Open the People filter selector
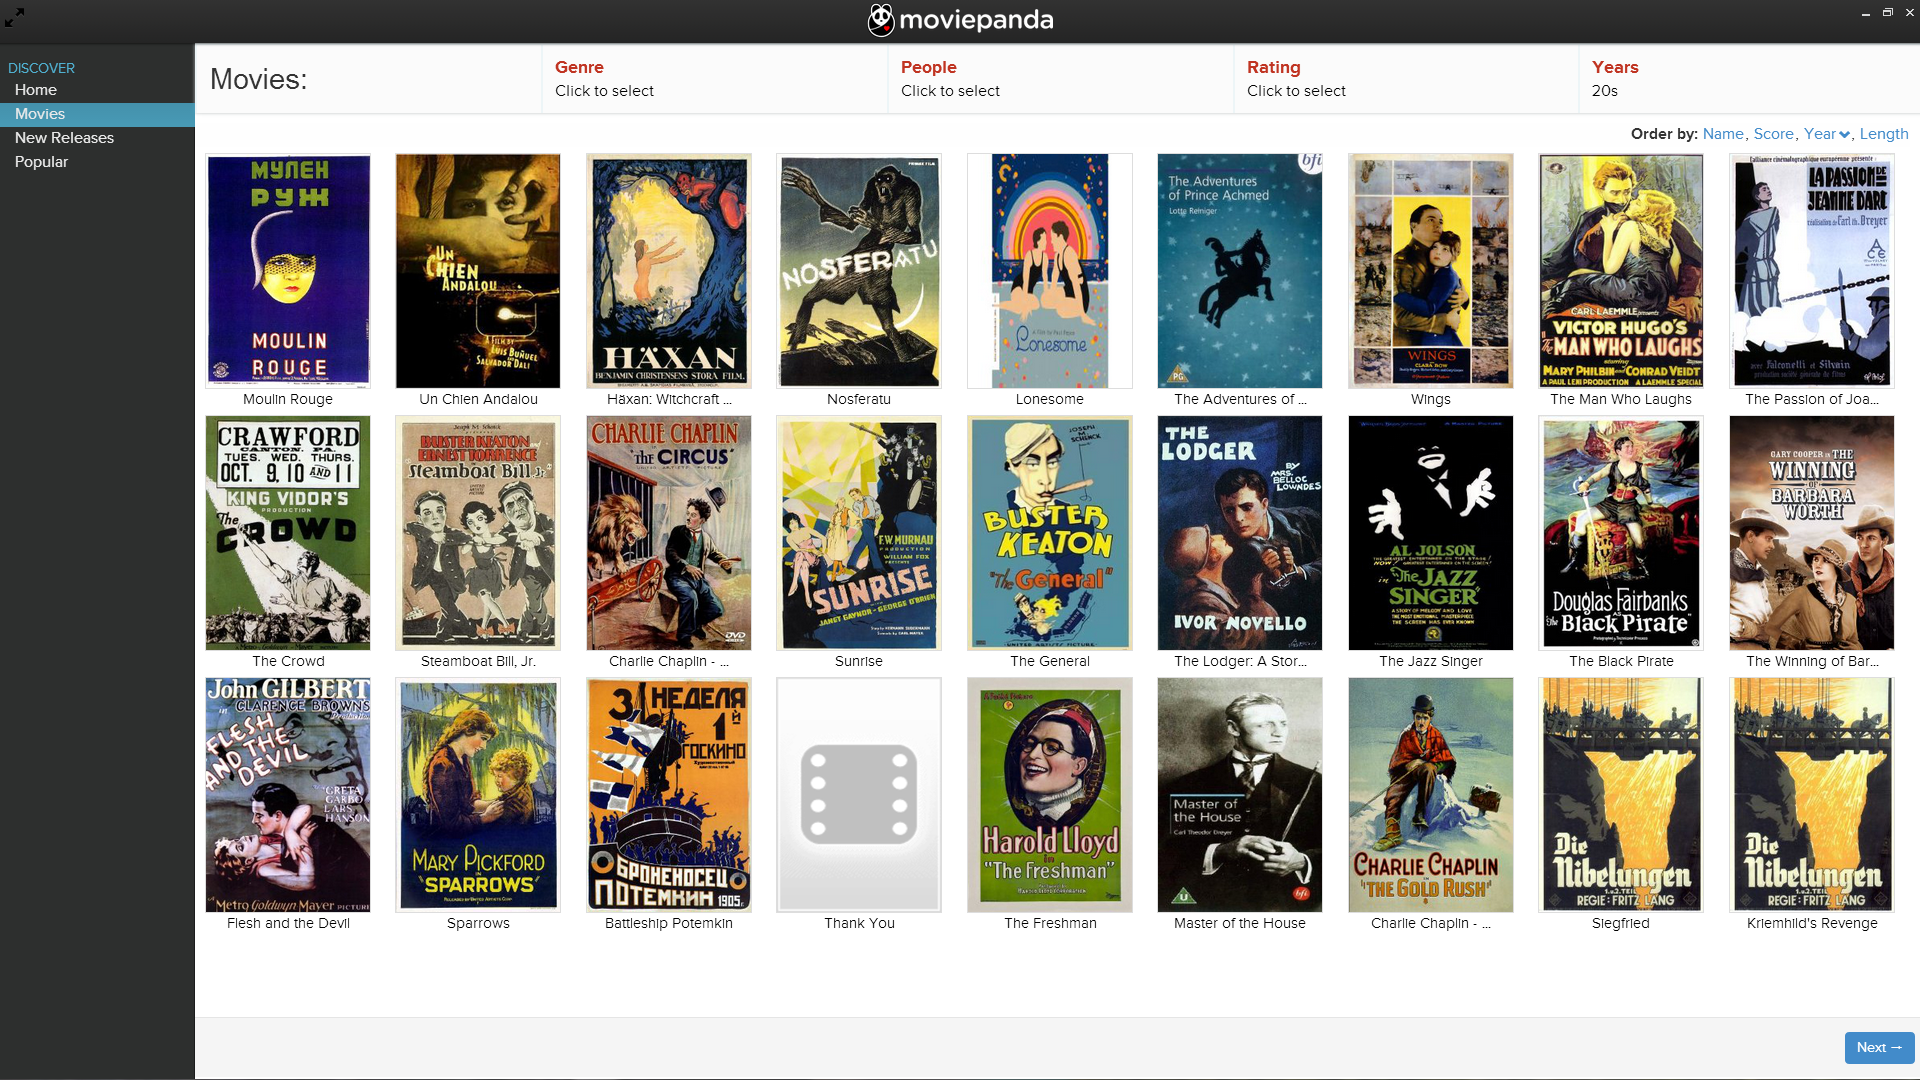1920x1080 pixels. point(1060,79)
